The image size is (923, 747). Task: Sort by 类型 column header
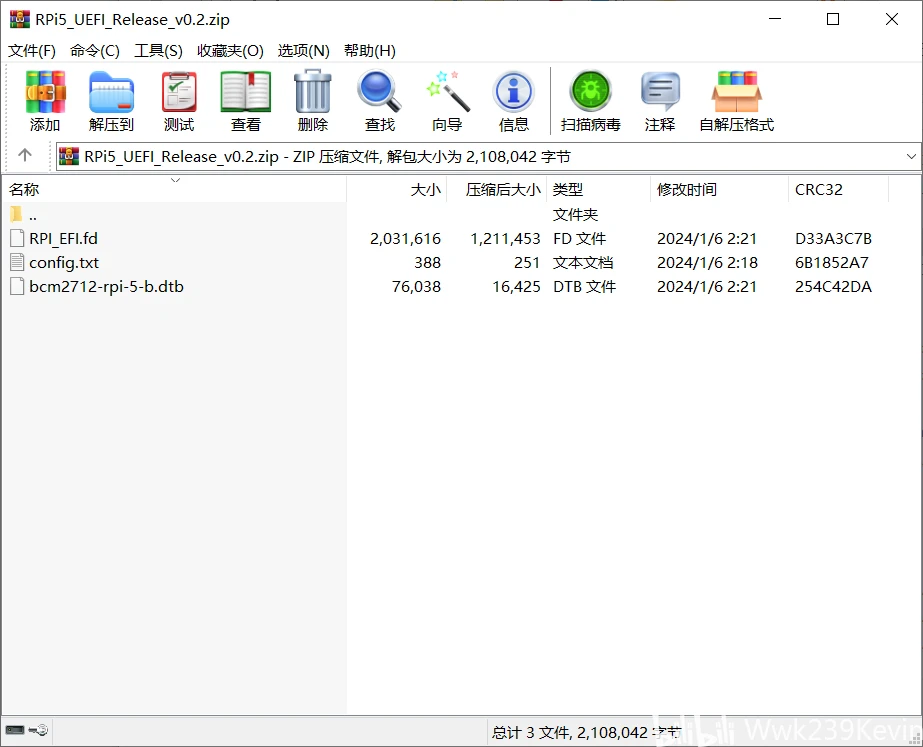(x=598, y=190)
